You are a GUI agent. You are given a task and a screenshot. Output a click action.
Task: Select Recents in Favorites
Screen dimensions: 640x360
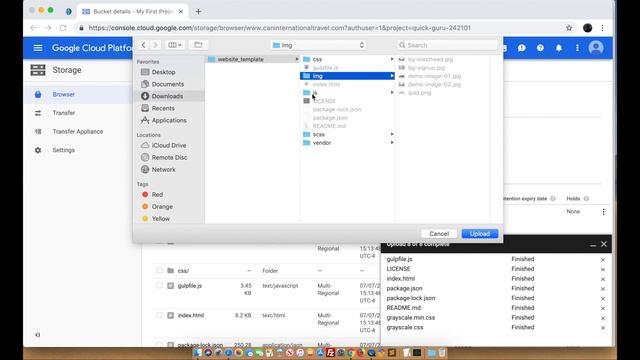[x=163, y=108]
